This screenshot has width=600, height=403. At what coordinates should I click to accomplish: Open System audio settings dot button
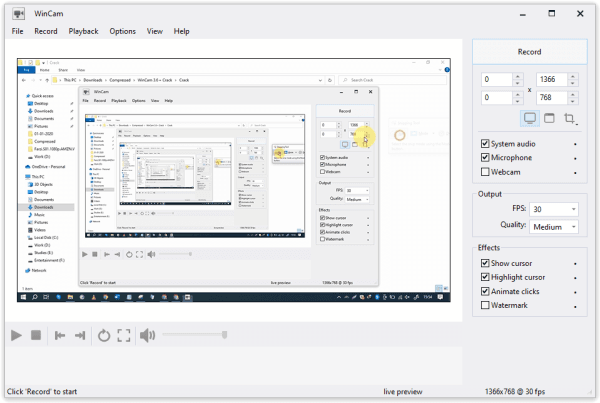point(575,144)
